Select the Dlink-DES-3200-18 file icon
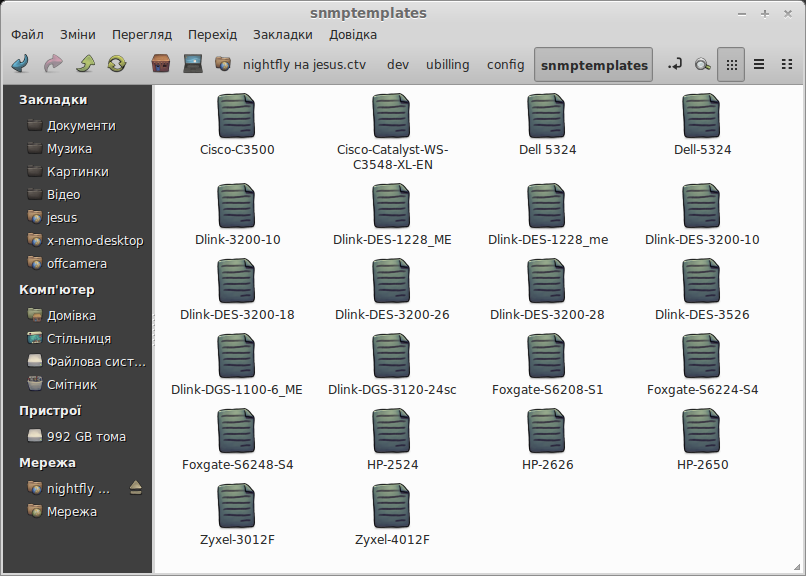Image resolution: width=806 pixels, height=576 pixels. (x=236, y=281)
